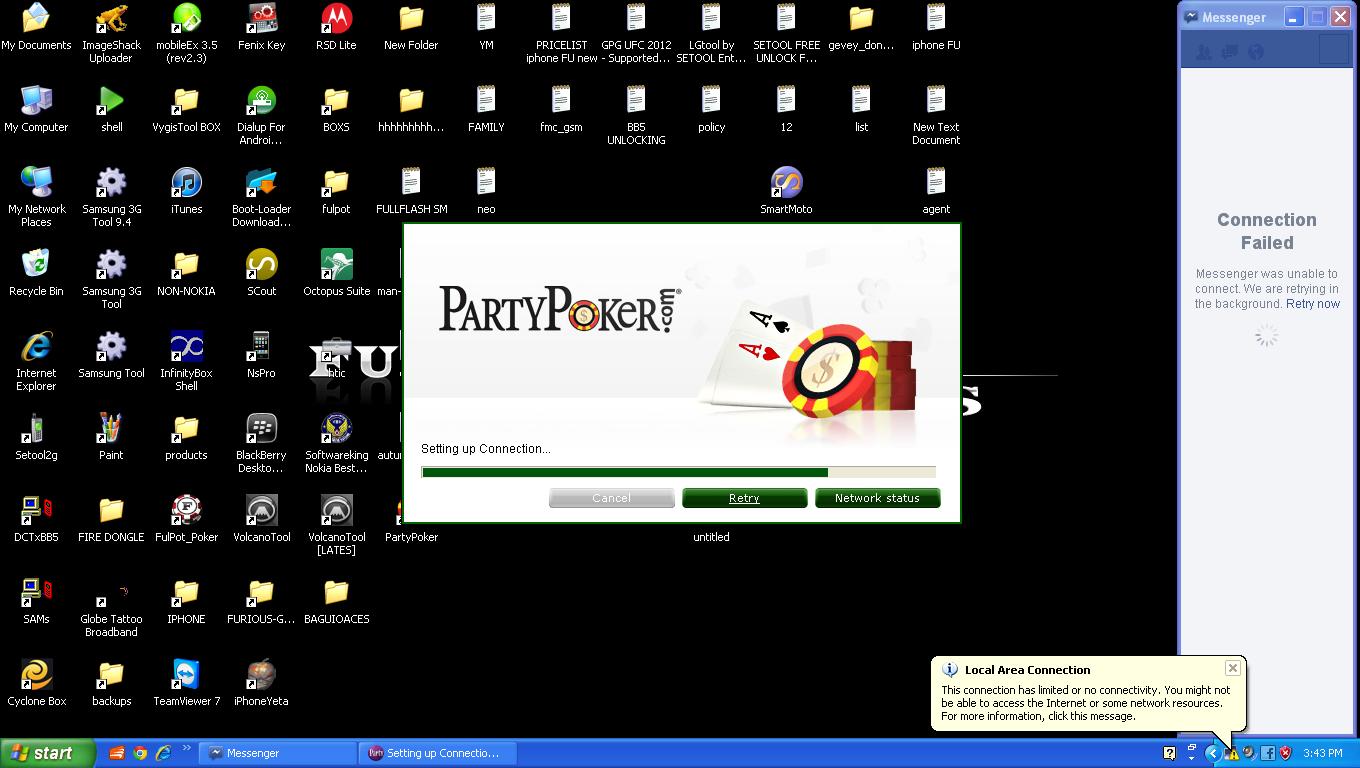
Task: Open friend requests icon in Messenger toolbar
Action: click(x=1204, y=52)
